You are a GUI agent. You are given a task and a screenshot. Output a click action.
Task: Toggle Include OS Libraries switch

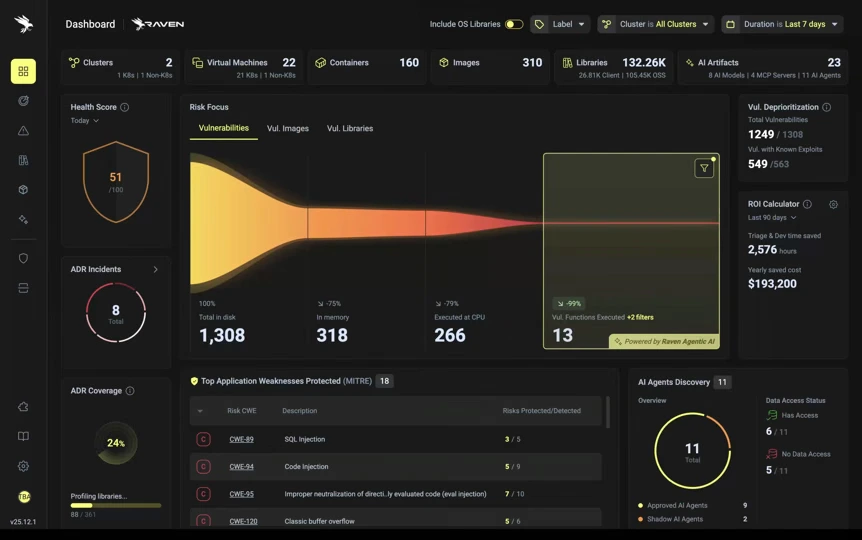[x=514, y=24]
